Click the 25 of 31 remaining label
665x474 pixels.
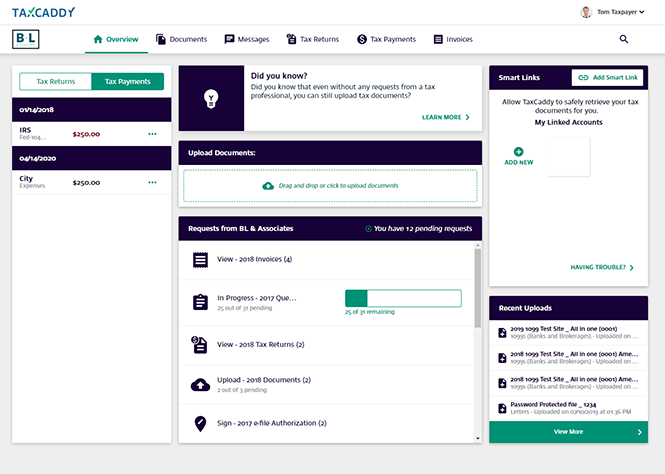point(370,312)
